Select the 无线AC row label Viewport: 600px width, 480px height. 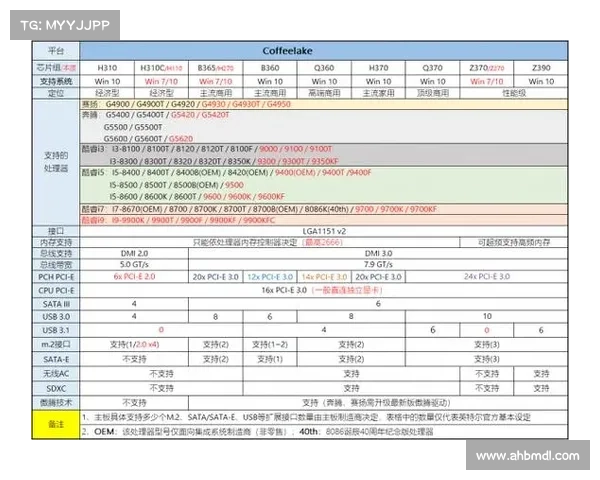56,374
